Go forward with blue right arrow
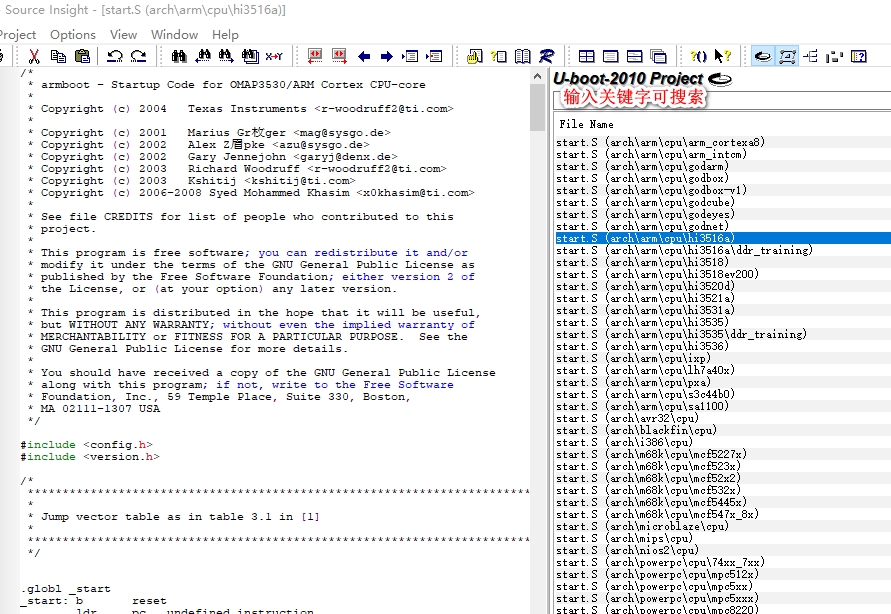This screenshot has width=891, height=614. click(387, 57)
